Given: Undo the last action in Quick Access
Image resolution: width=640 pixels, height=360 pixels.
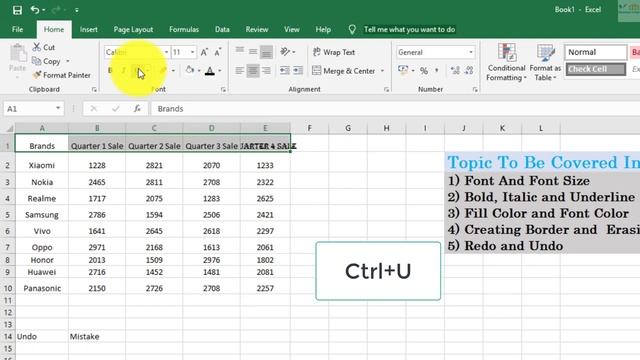Looking at the screenshot, I should pyautogui.click(x=35, y=10).
